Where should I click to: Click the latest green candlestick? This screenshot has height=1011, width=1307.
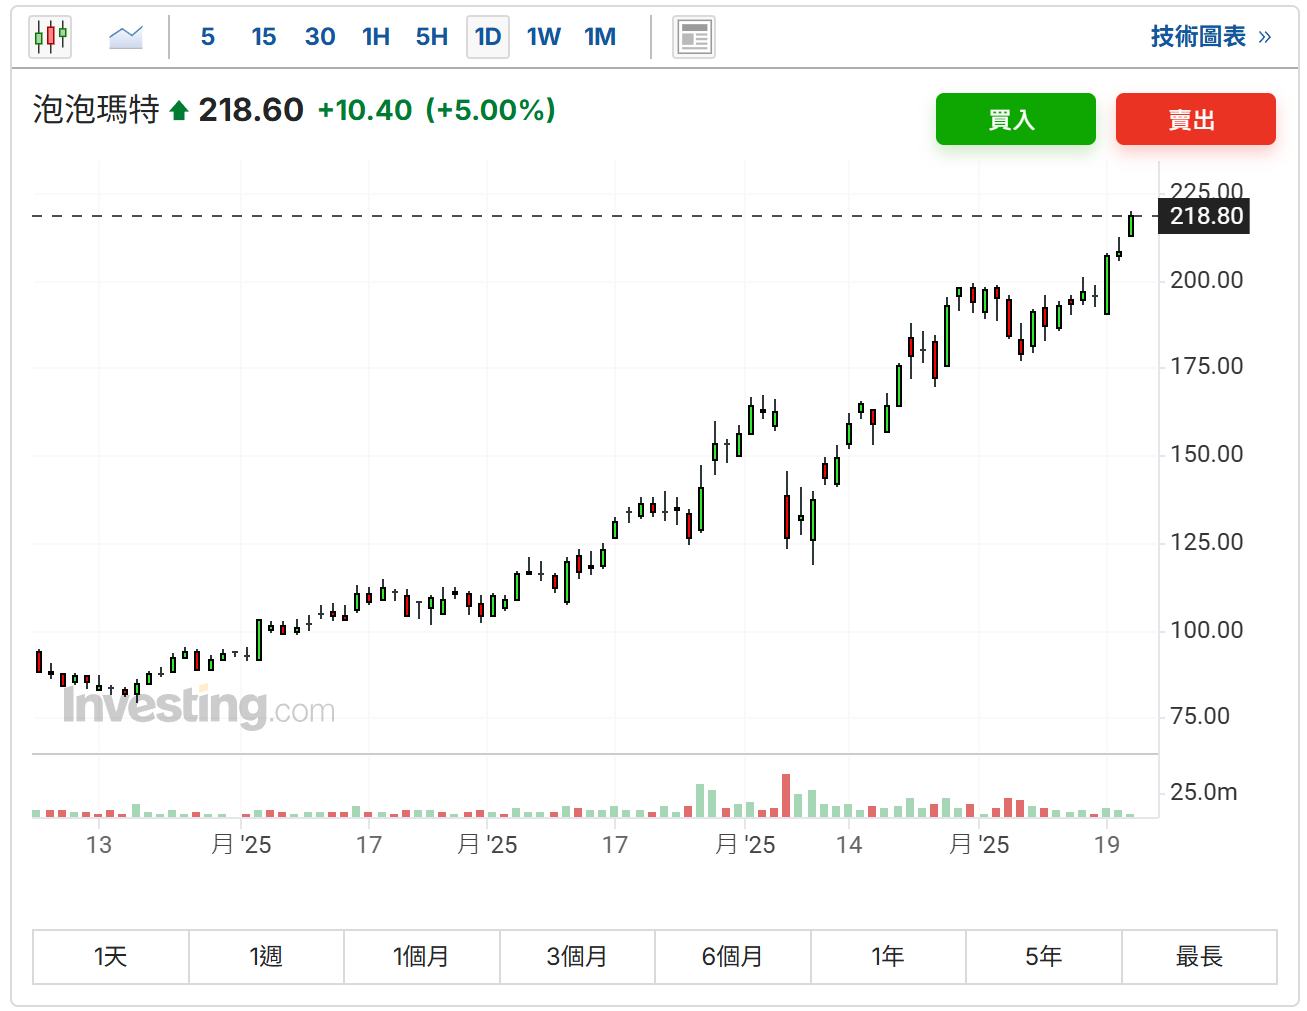[1131, 225]
